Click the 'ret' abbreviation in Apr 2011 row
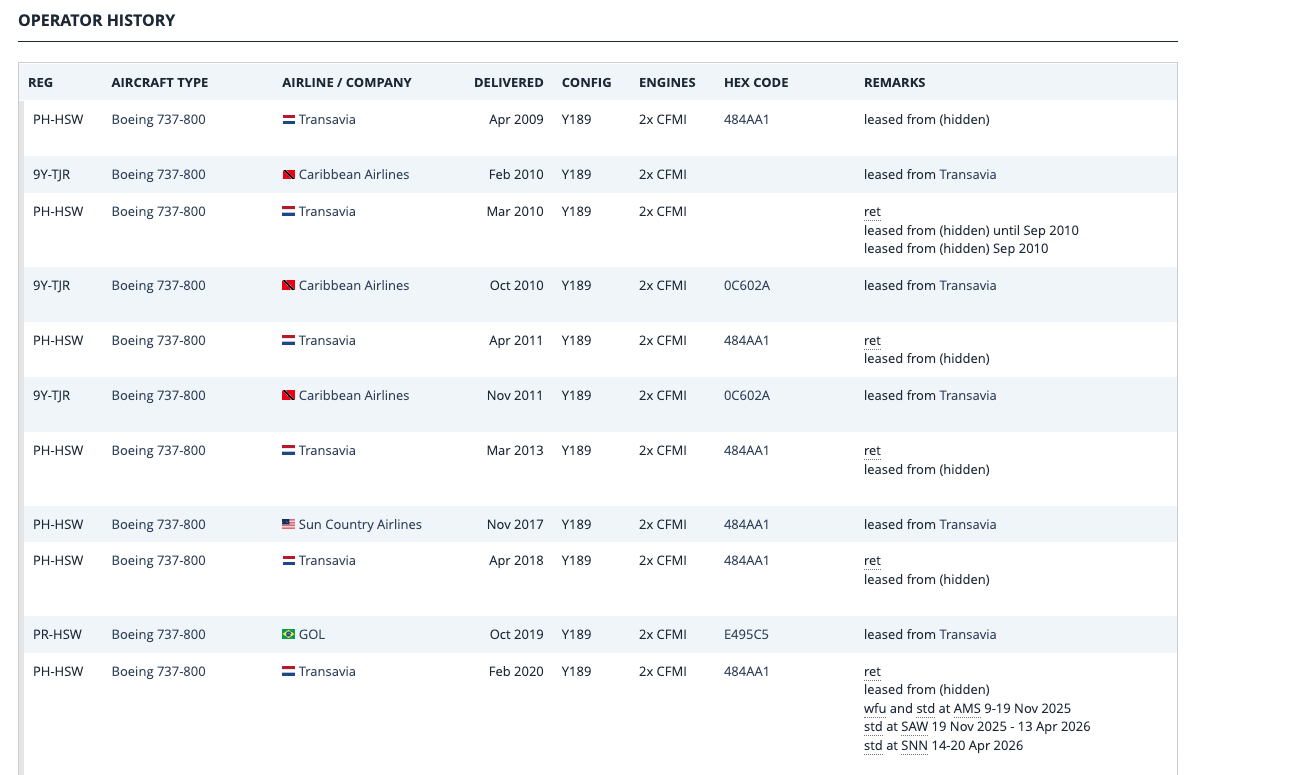The width and height of the screenshot is (1305, 775). tap(872, 341)
